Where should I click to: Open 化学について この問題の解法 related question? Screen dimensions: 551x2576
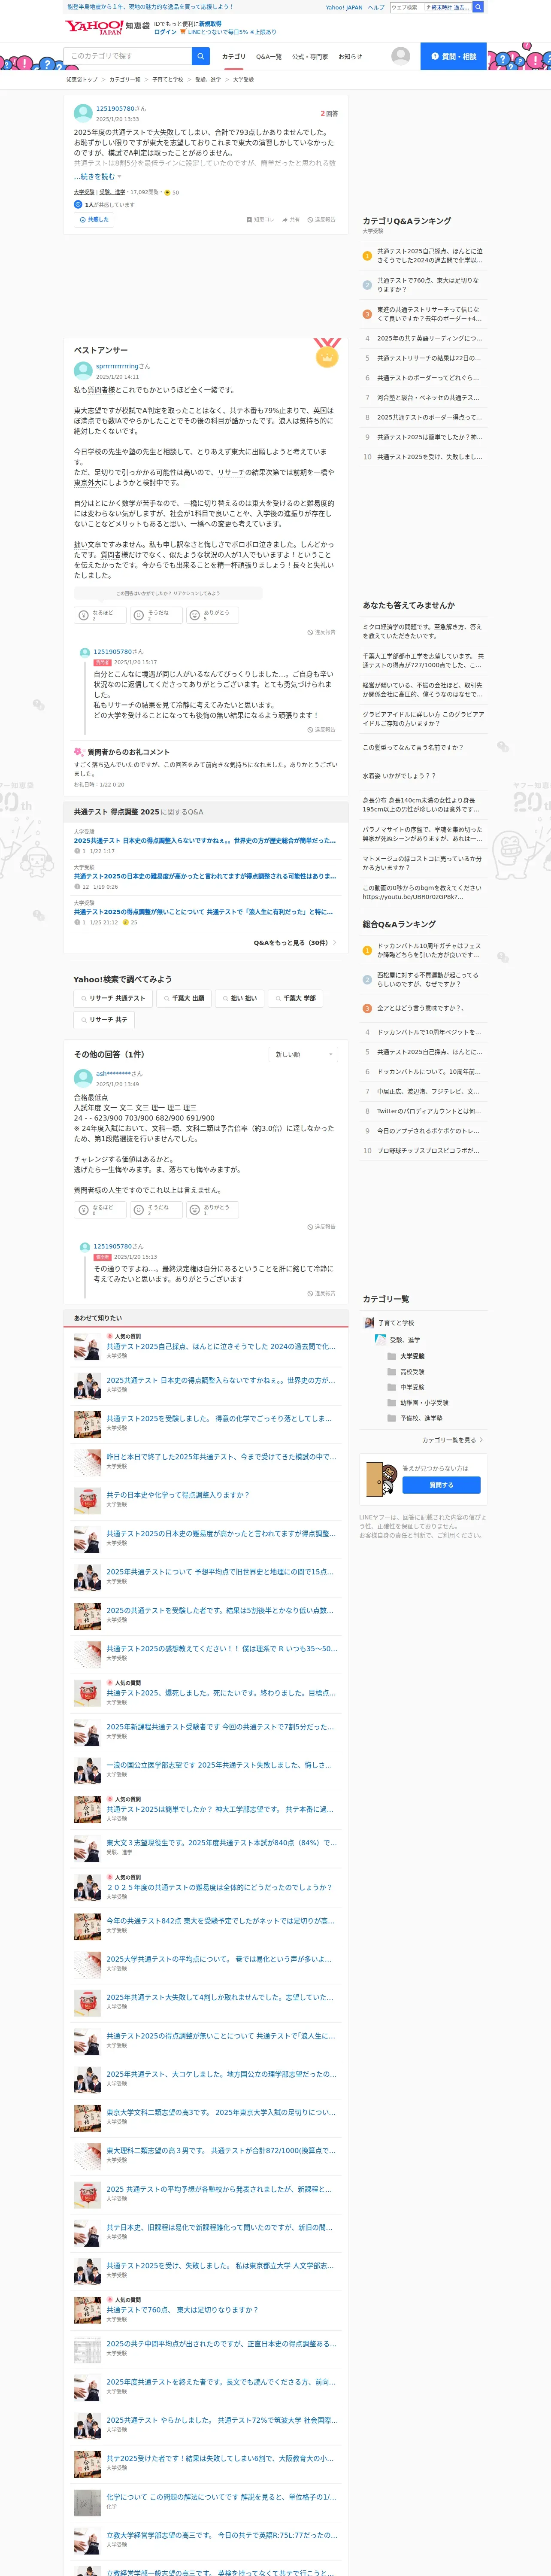point(221,2496)
